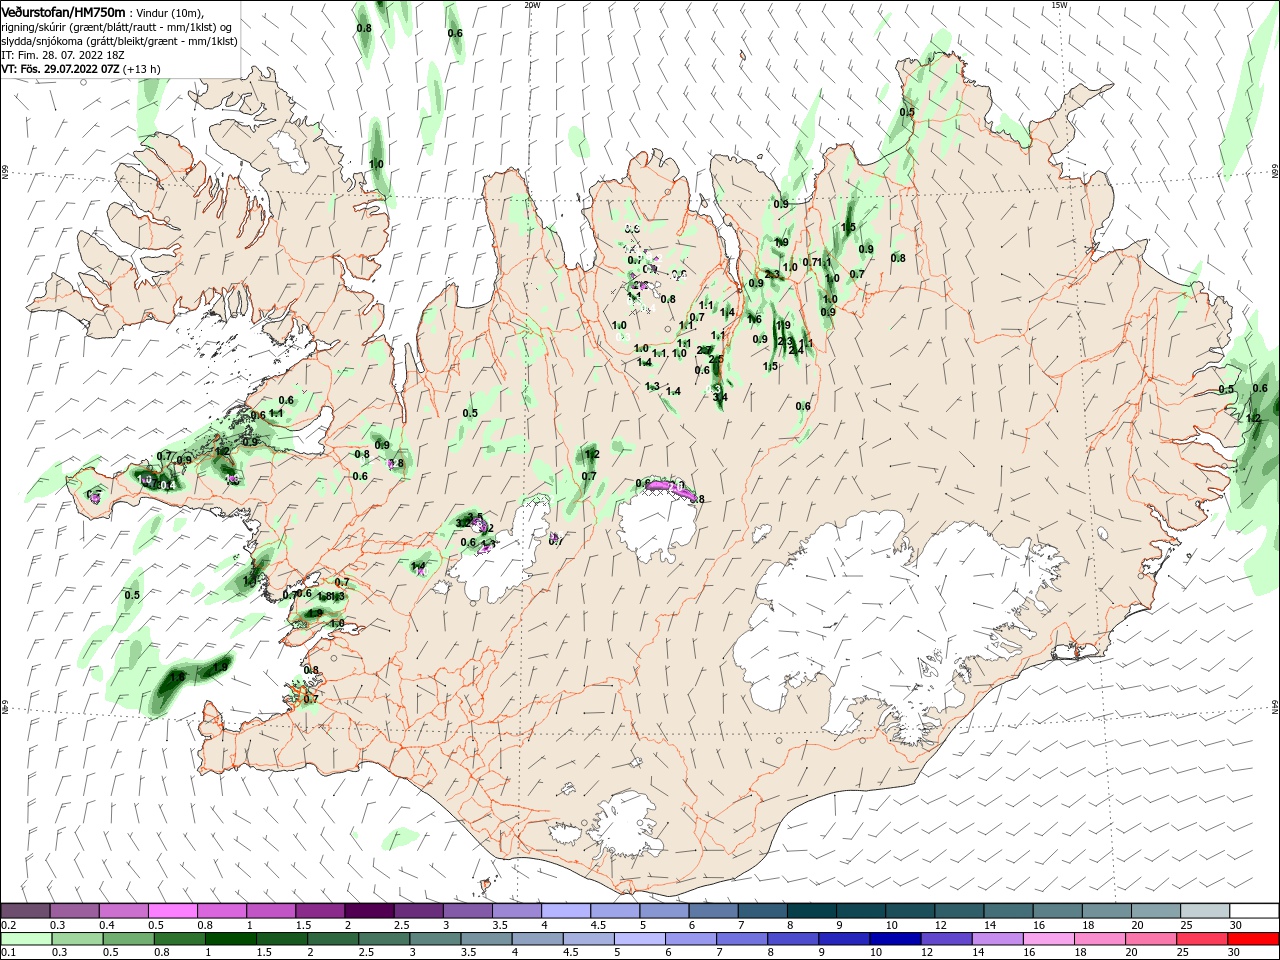Click the darkest purple snow swatch at 2
This screenshot has width=1280, height=960.
(369, 911)
